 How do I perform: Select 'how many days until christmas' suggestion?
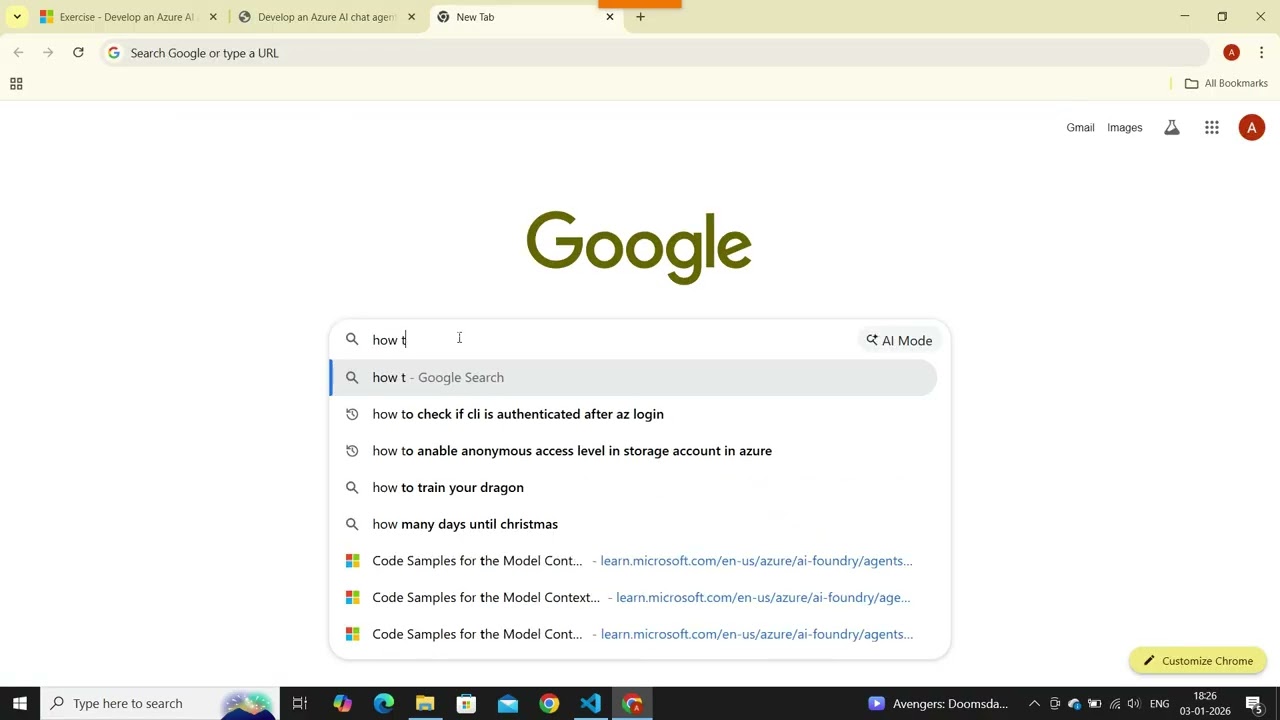(633, 524)
